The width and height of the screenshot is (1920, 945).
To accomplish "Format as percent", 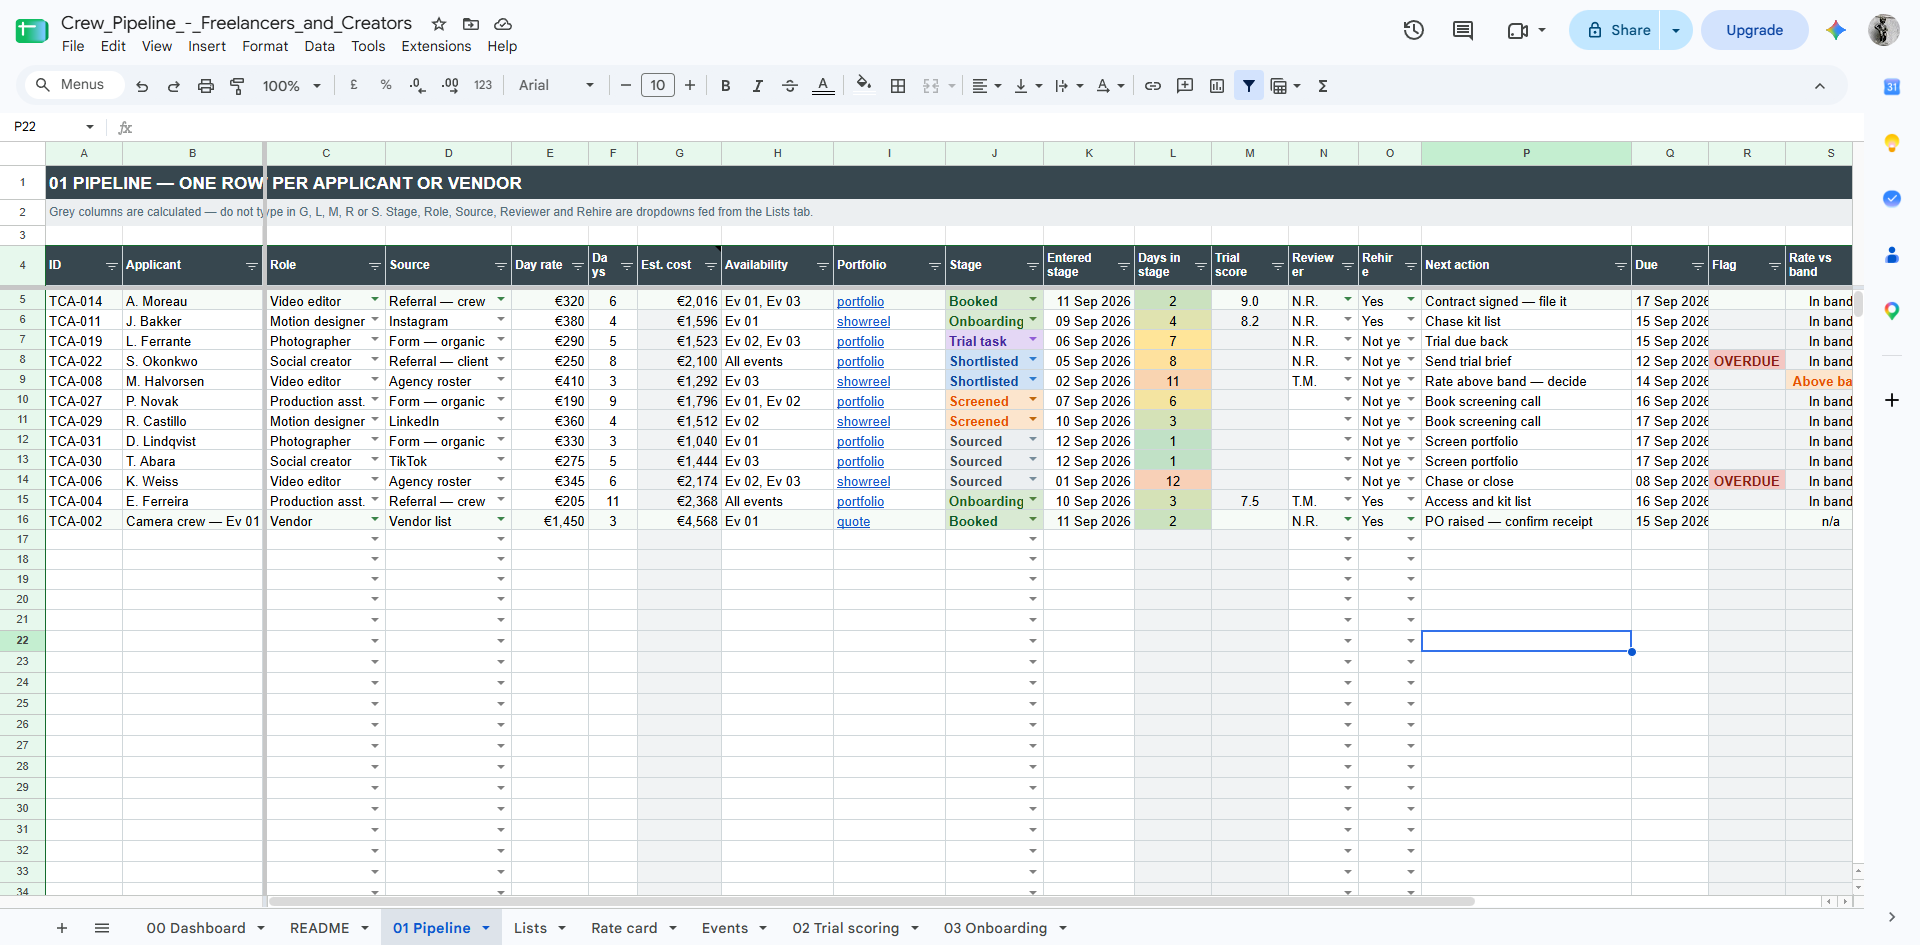I will tap(386, 86).
